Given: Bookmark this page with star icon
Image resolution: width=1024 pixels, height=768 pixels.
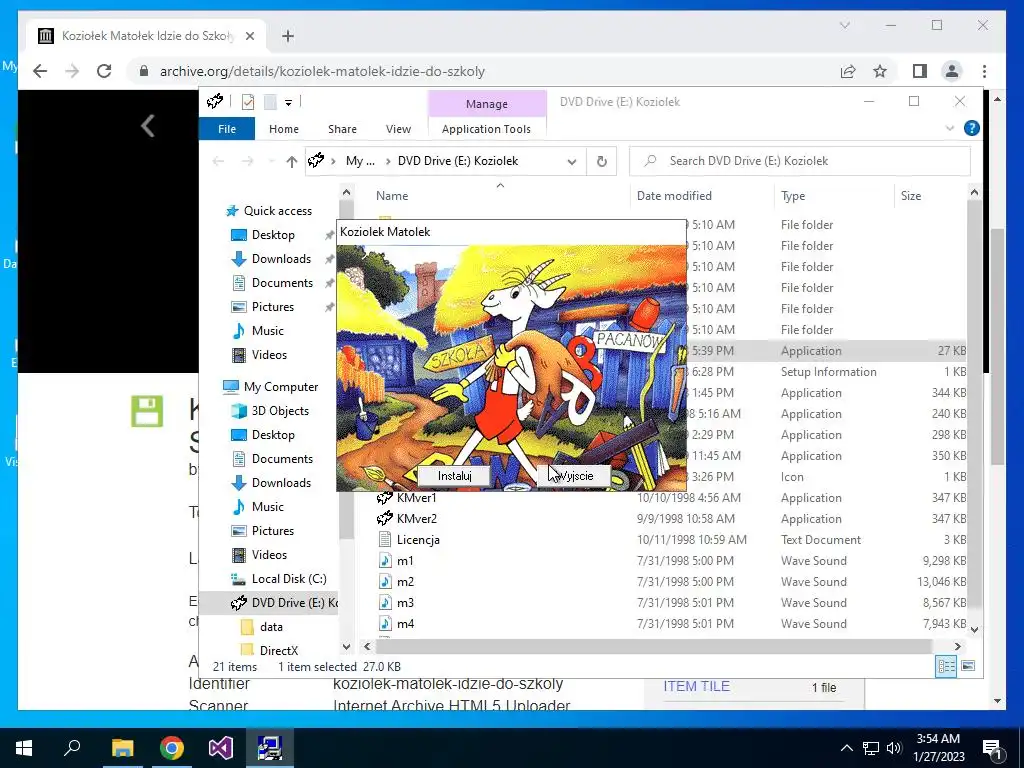Looking at the screenshot, I should (880, 71).
